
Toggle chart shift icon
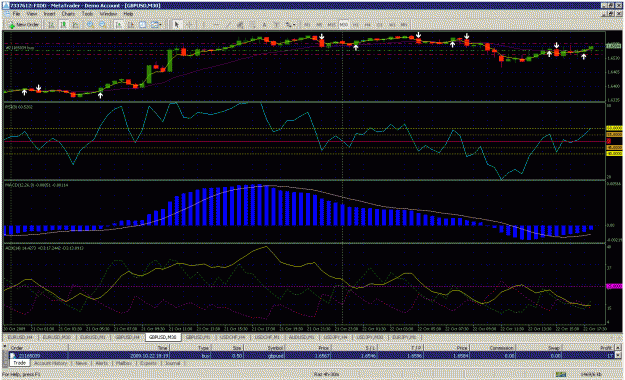click(130, 25)
